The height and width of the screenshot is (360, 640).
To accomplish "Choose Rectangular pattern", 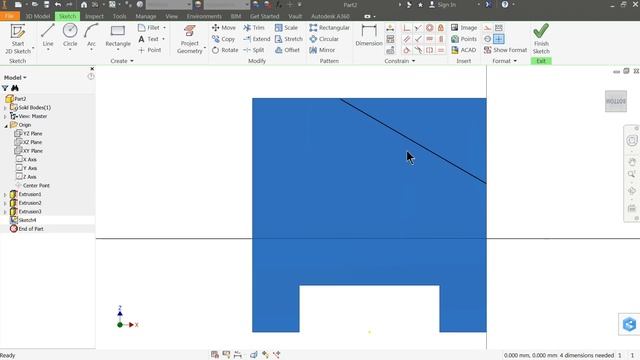I will tap(329, 27).
